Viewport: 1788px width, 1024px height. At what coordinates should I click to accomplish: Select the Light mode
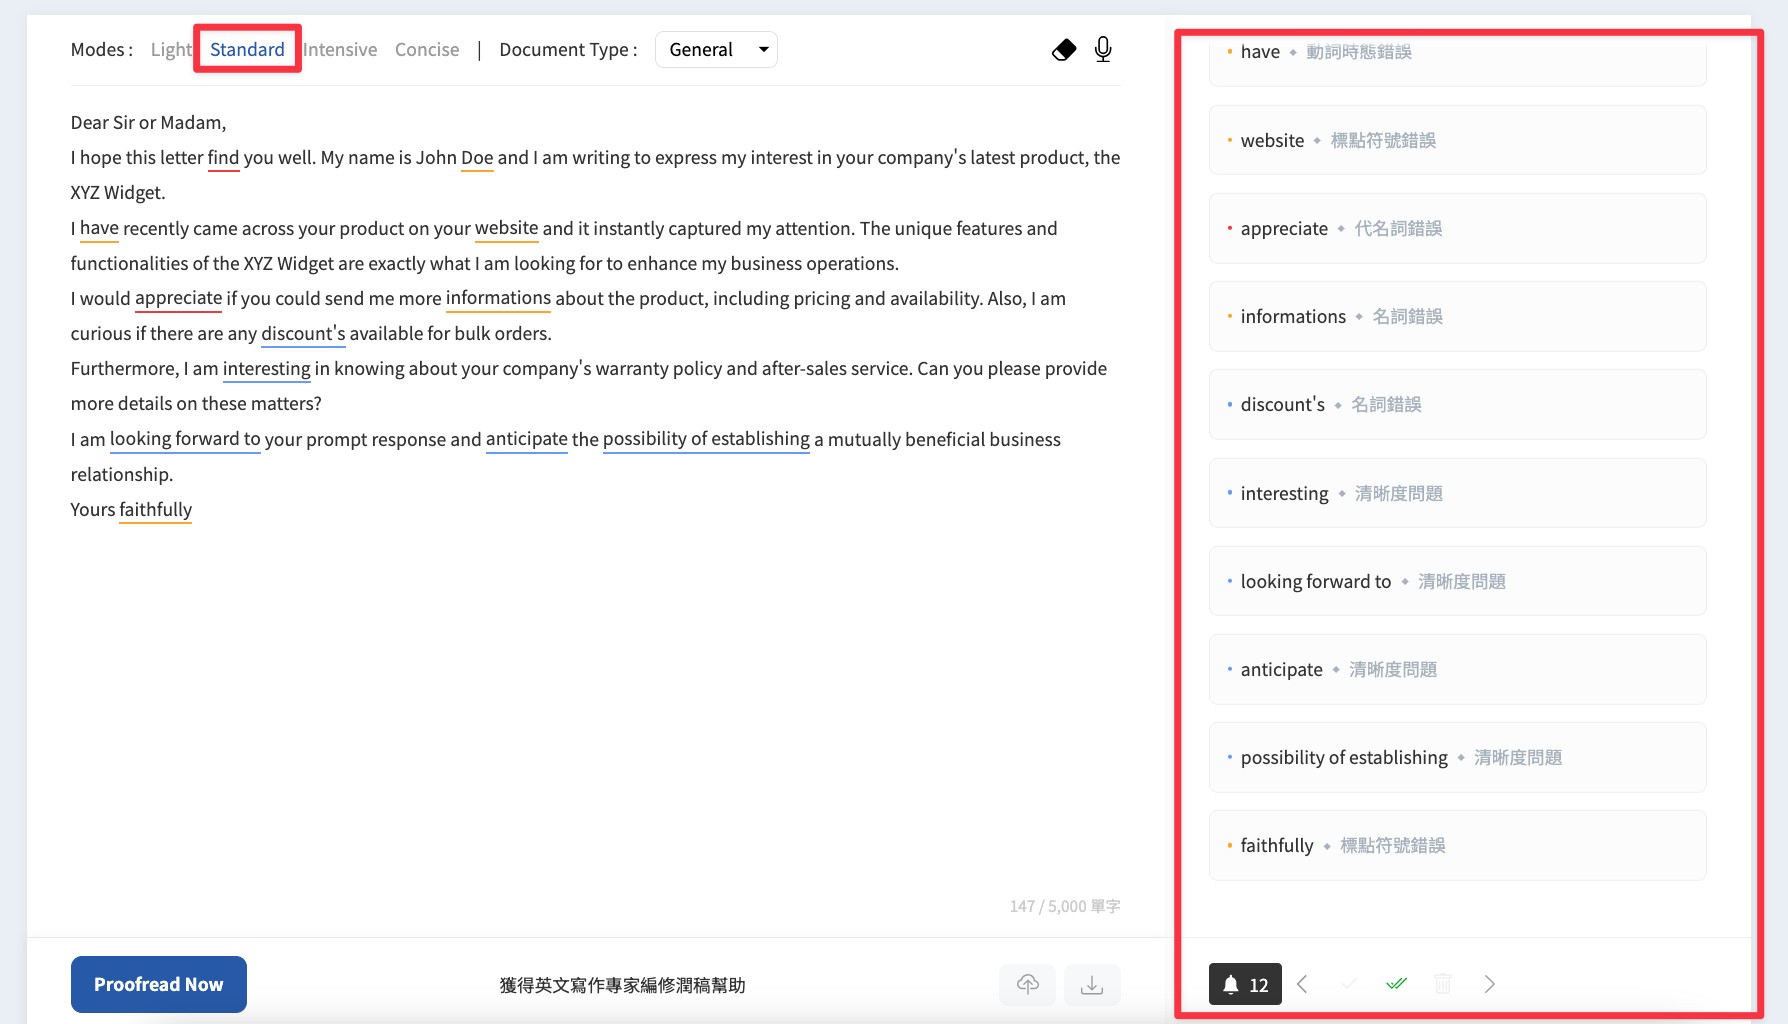(171, 50)
